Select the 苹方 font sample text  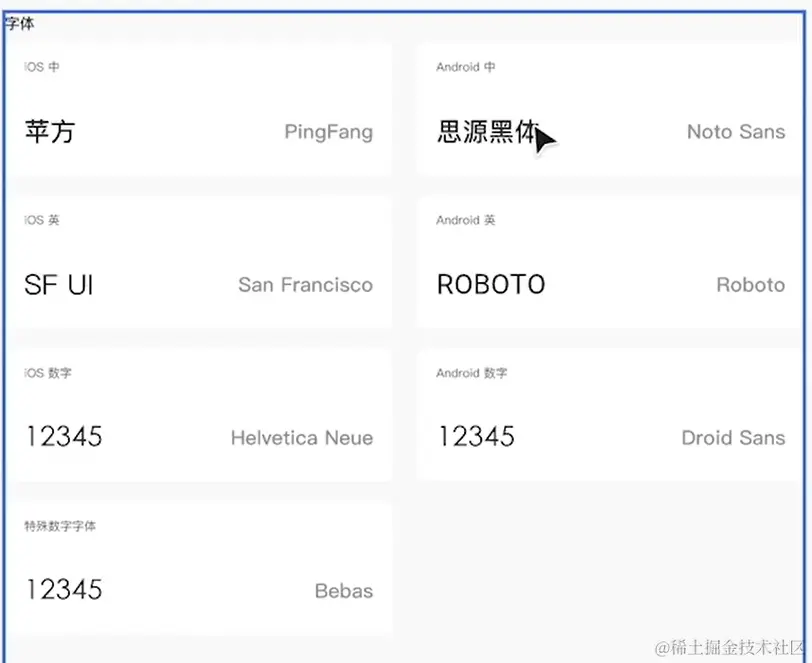[49, 132]
